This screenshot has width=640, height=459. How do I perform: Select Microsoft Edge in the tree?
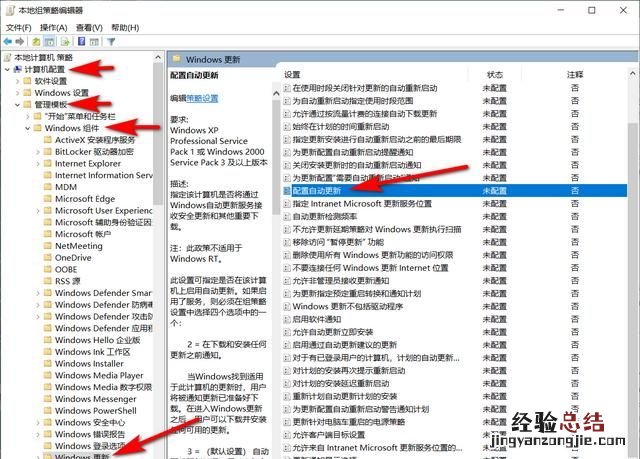85,199
